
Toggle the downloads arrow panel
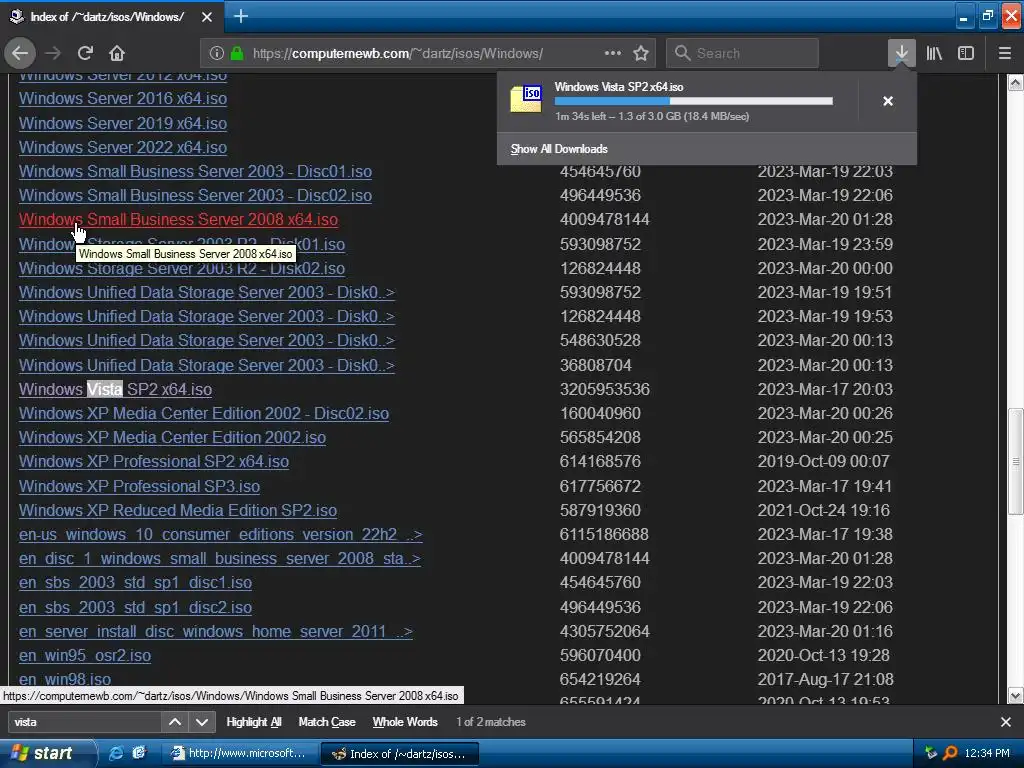pyautogui.click(x=901, y=53)
